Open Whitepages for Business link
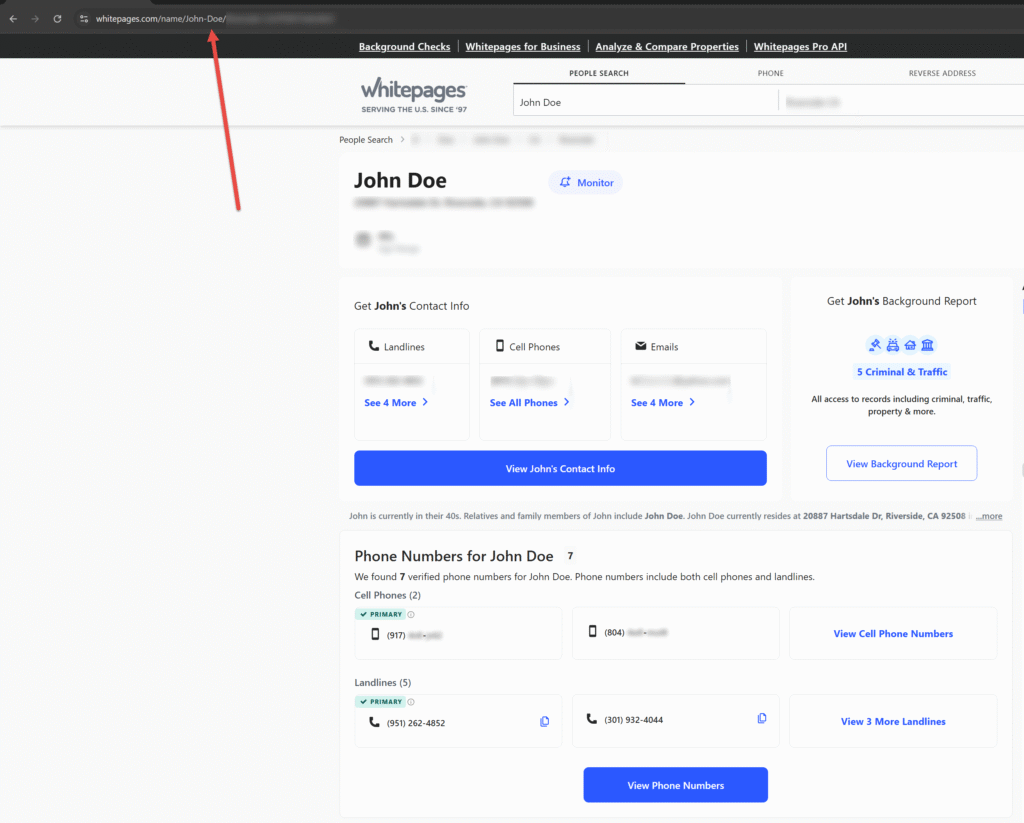This screenshot has width=1024, height=823. click(x=522, y=46)
